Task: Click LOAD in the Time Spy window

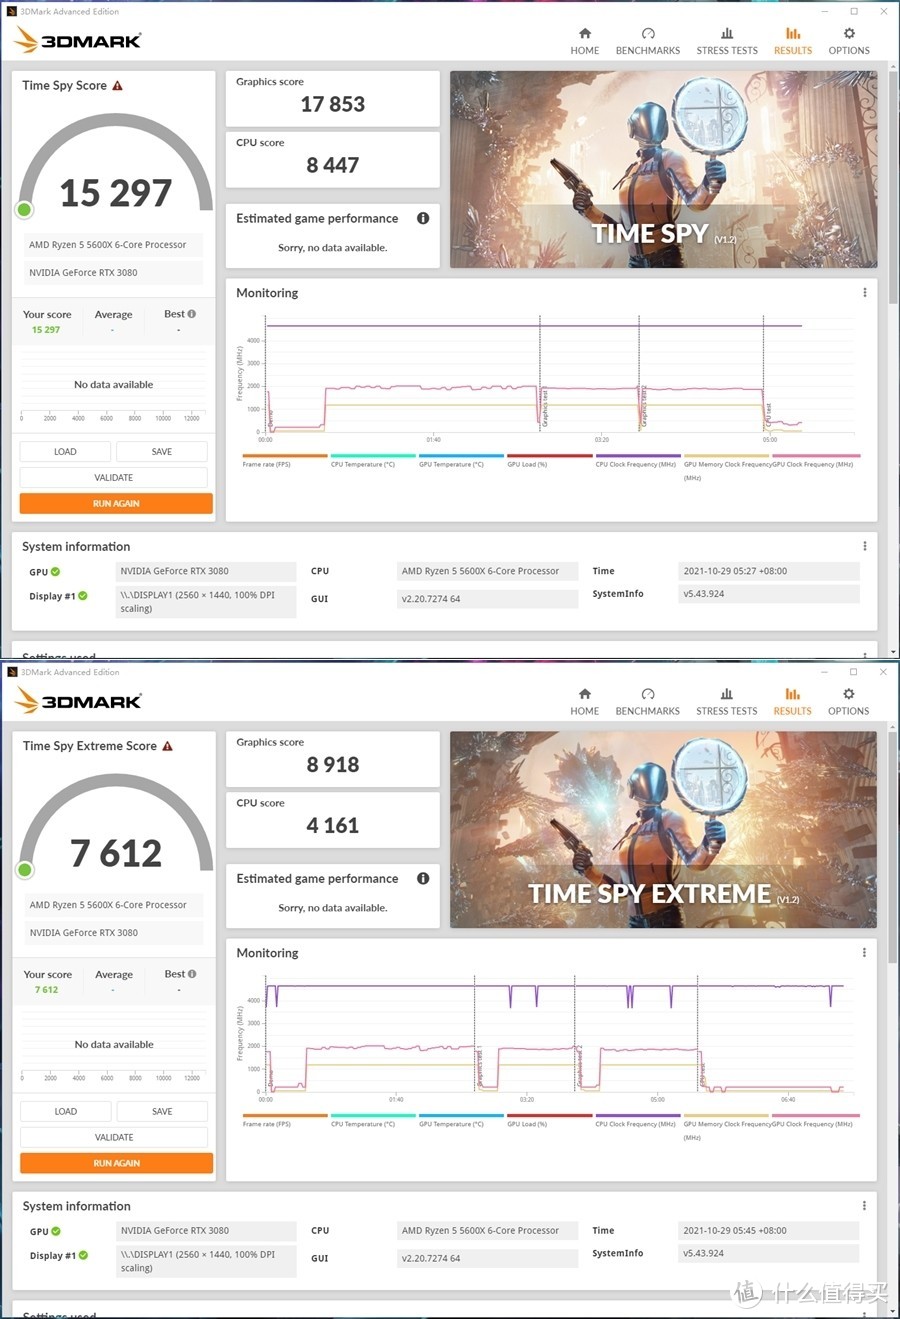Action: [x=65, y=452]
